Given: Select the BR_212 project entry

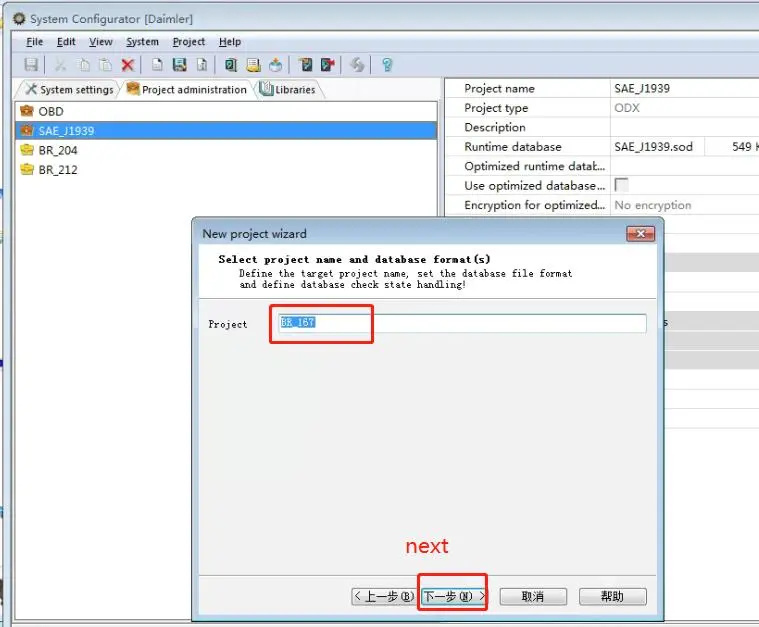Looking at the screenshot, I should pos(57,170).
